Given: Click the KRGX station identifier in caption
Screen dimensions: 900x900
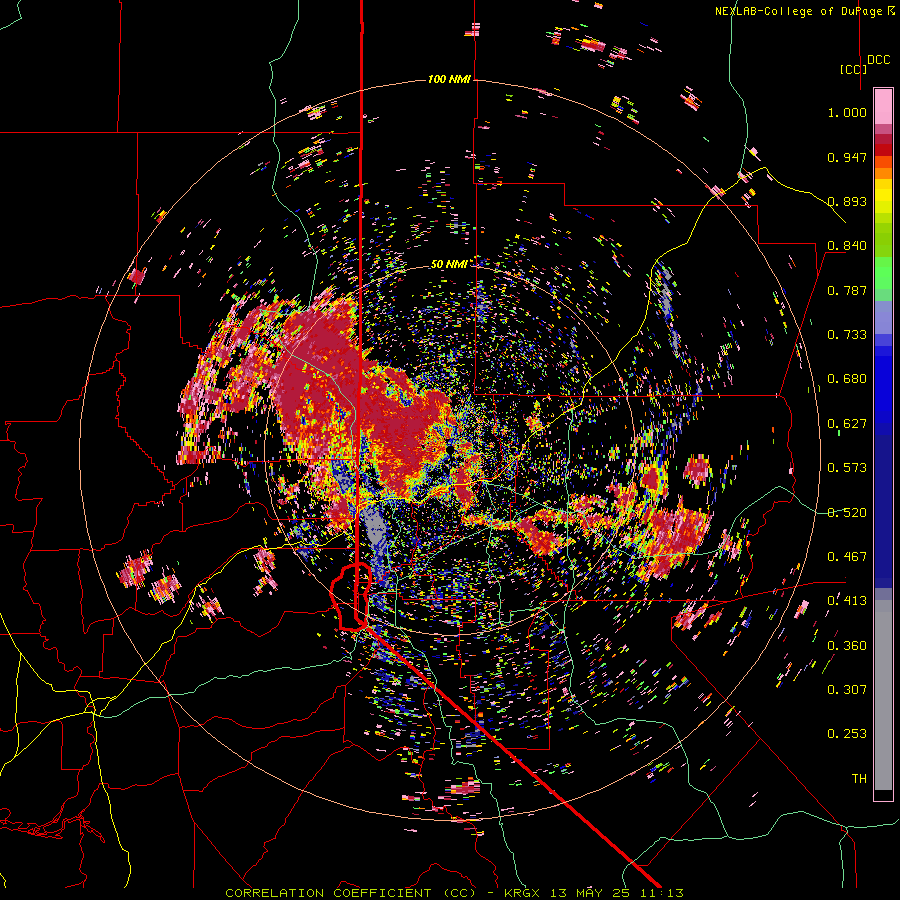Looking at the screenshot, I should pos(523,893).
